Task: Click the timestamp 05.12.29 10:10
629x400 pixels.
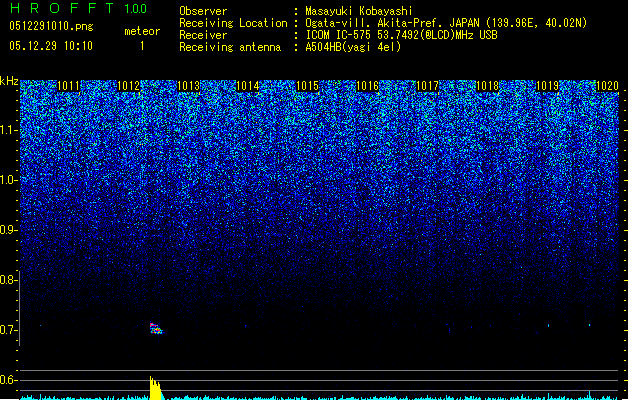Action: click(51, 46)
